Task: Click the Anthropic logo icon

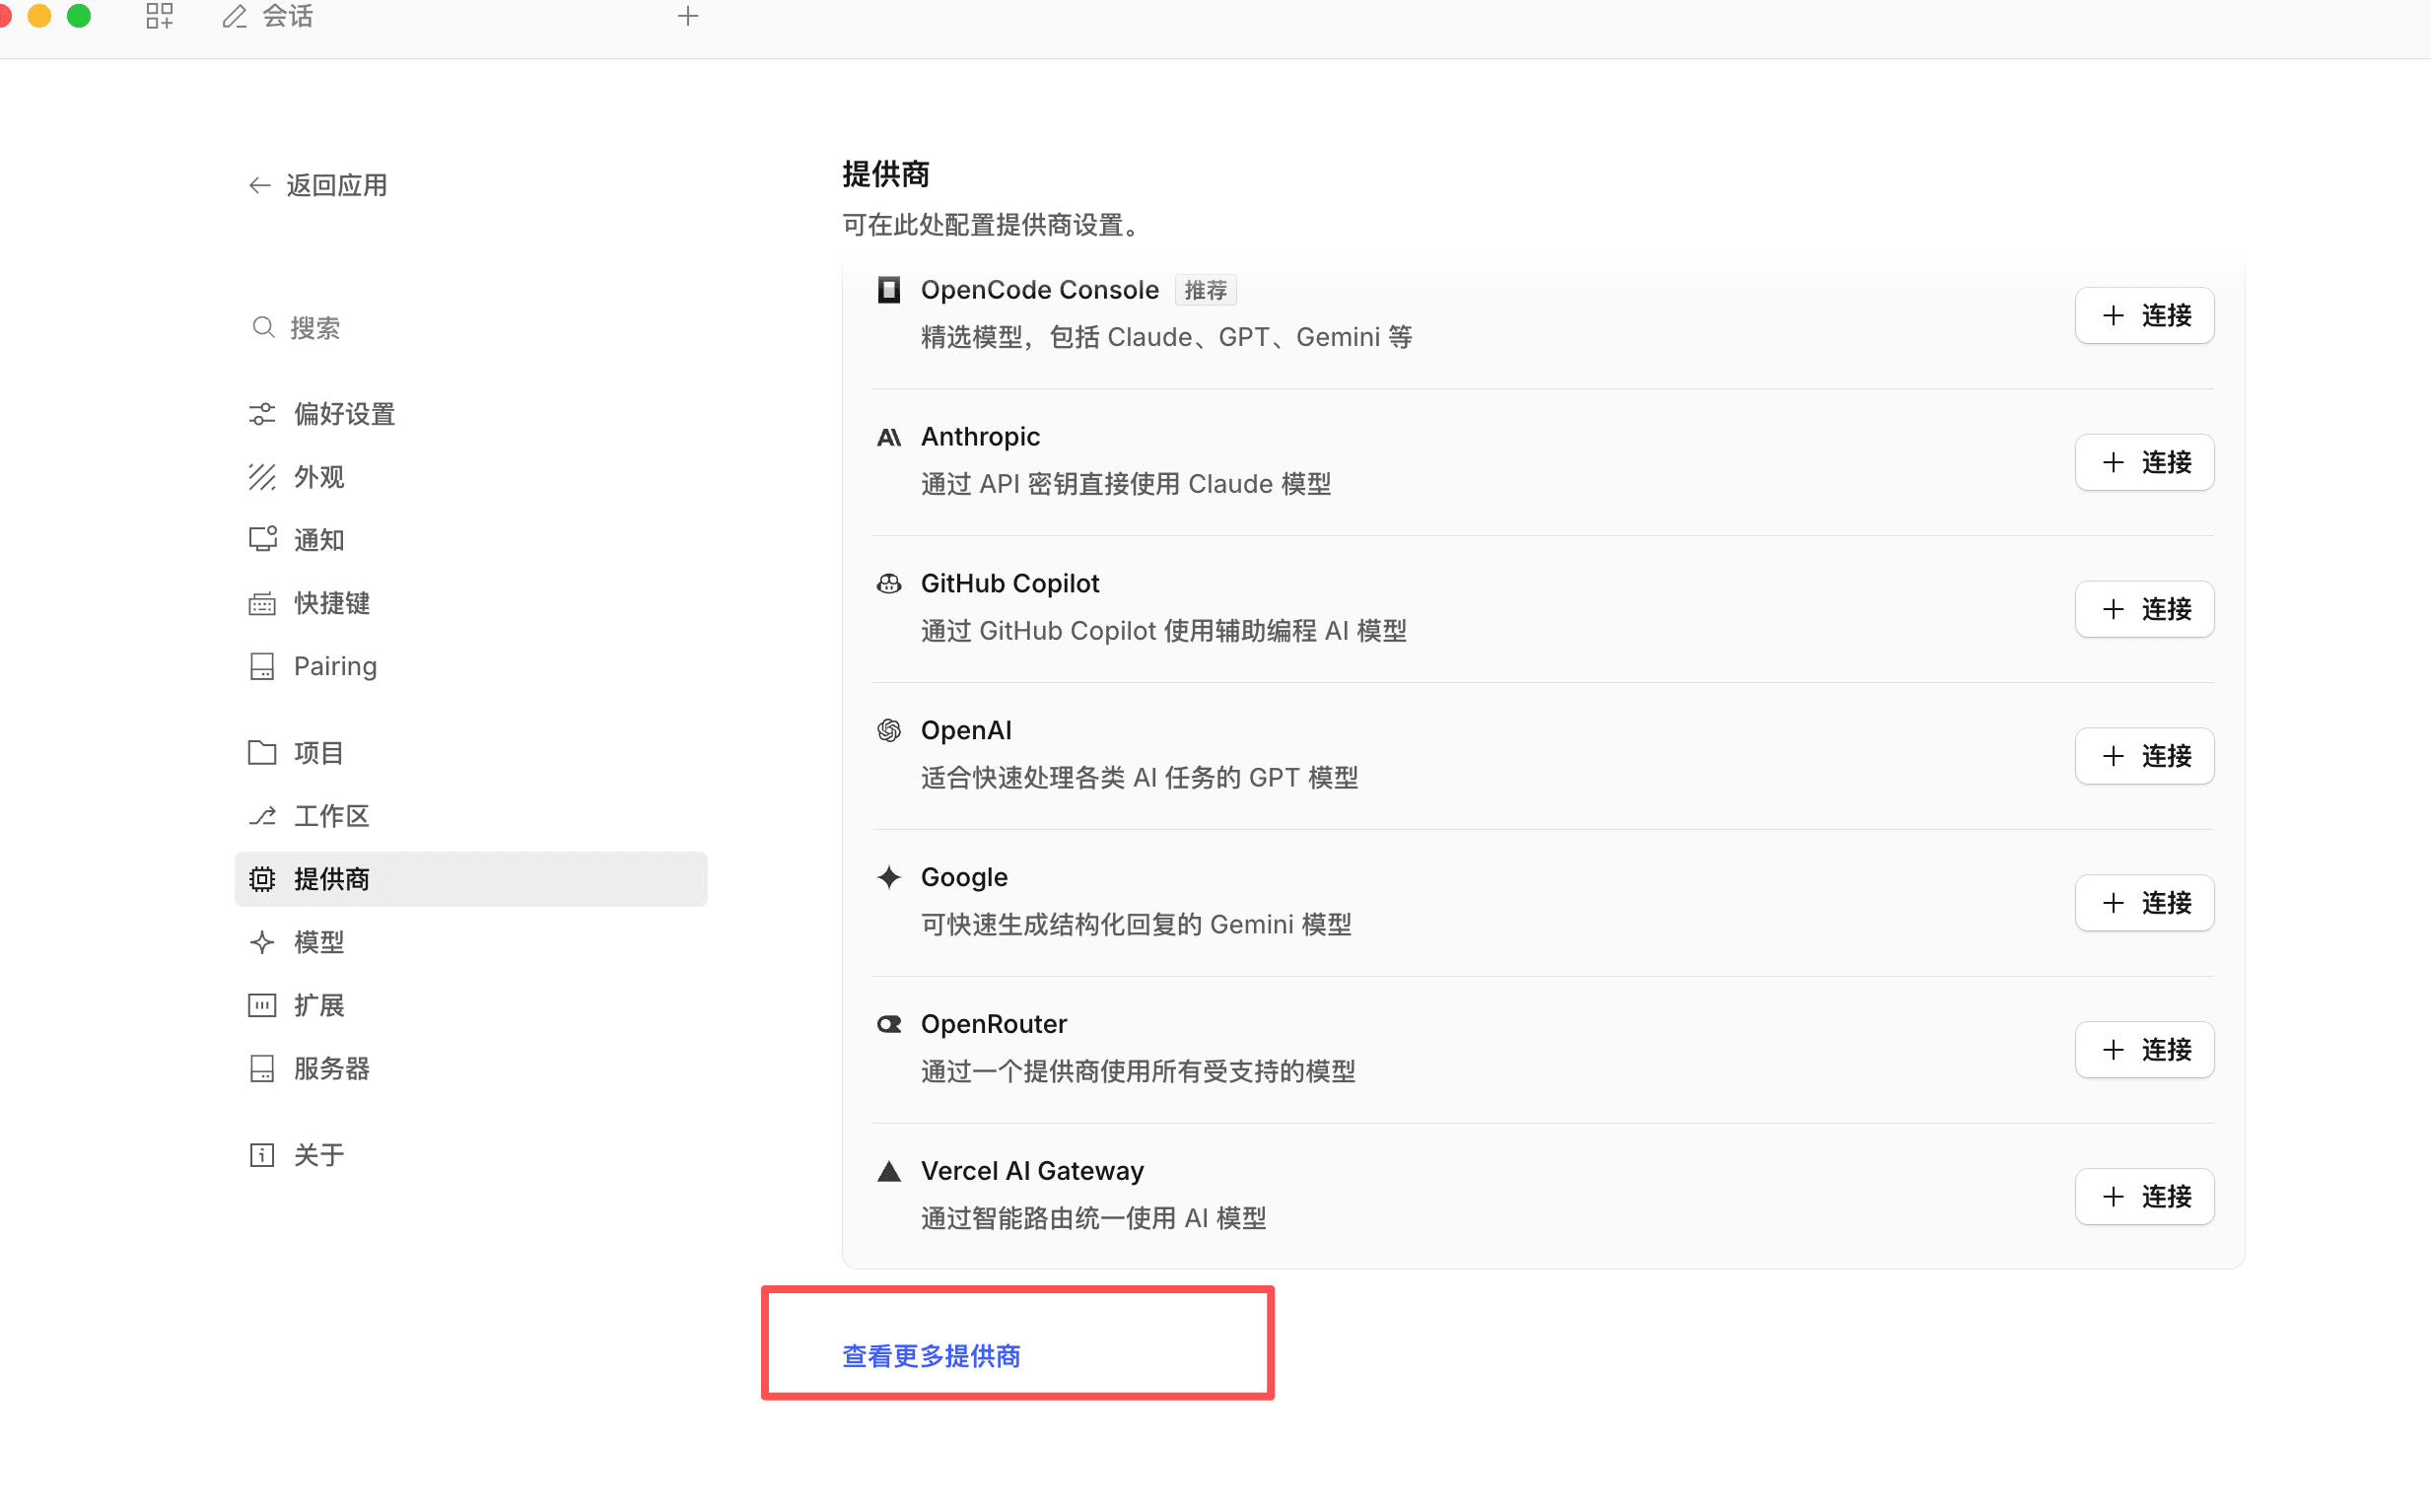Action: (889, 437)
